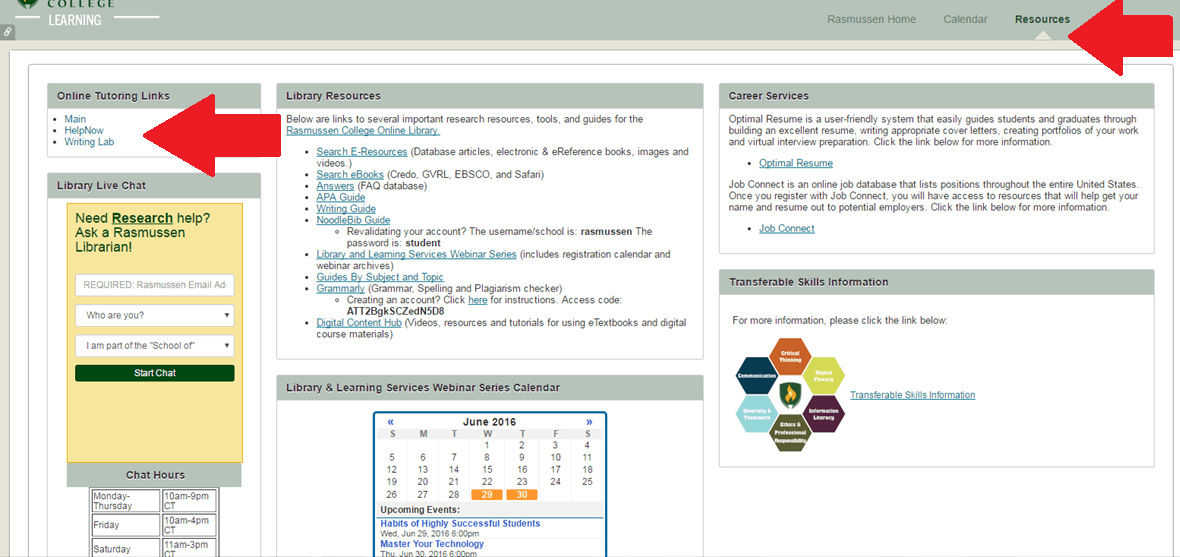Click the Transferable Skills hexagon graphic
The height and width of the screenshot is (557, 1180).
[790, 394]
